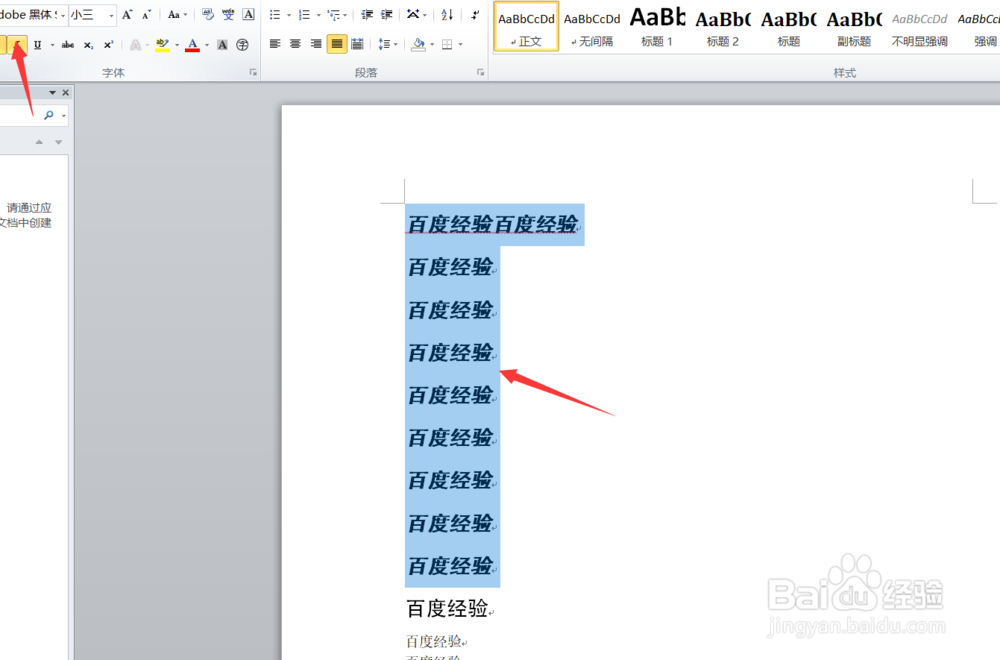Viewport: 1000px width, 660px height.
Task: Click the Asian Layout icon
Action: coord(413,15)
